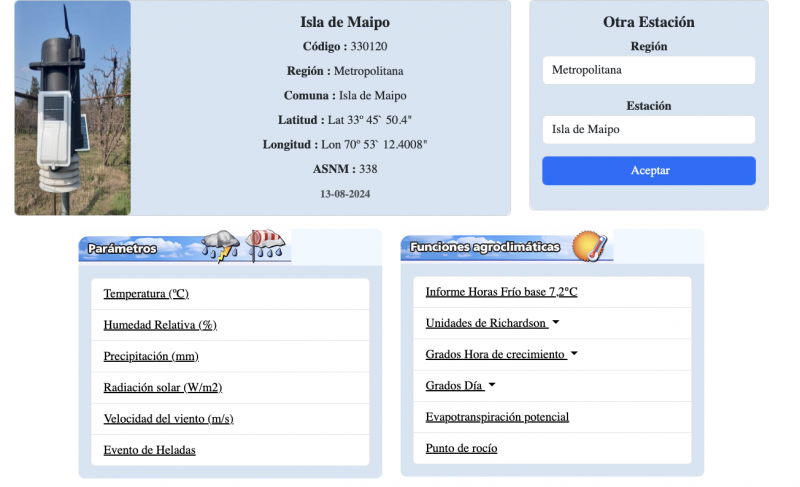The width and height of the screenshot is (800, 487).
Task: Click the Región : Metropolitana info line
Action: (x=345, y=71)
